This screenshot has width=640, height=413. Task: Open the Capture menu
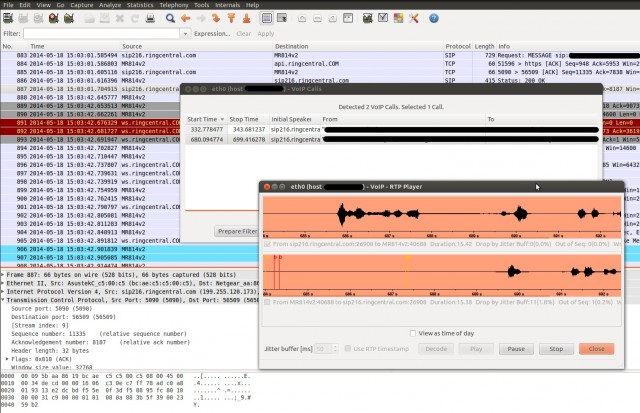pyautogui.click(x=82, y=5)
